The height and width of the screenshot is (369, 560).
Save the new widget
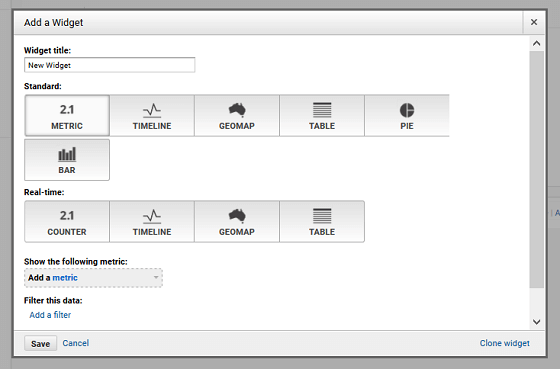[40, 343]
